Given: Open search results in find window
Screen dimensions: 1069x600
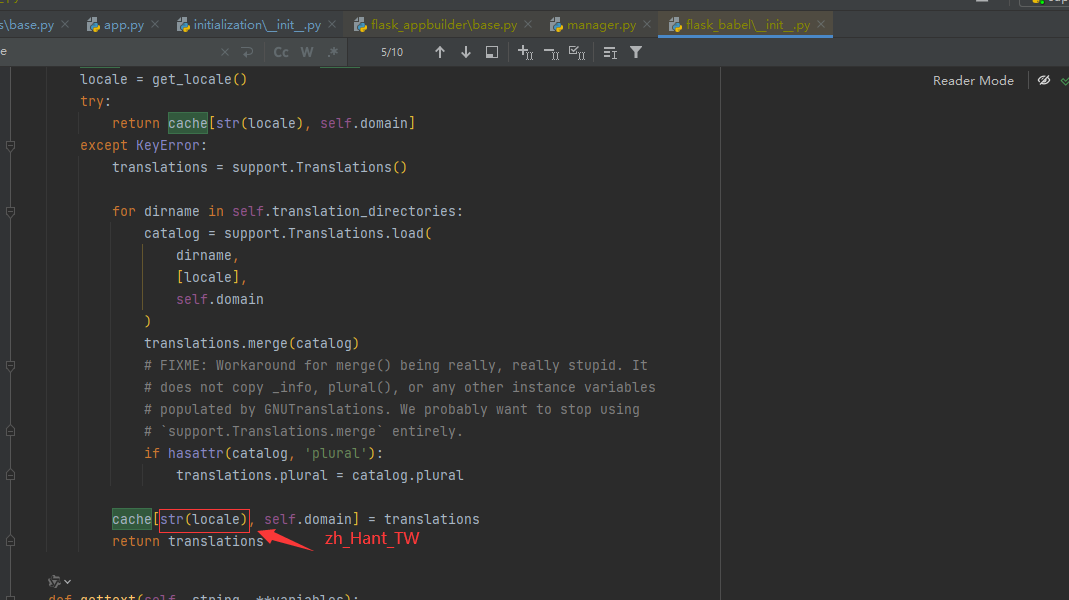Looking at the screenshot, I should (x=492, y=52).
